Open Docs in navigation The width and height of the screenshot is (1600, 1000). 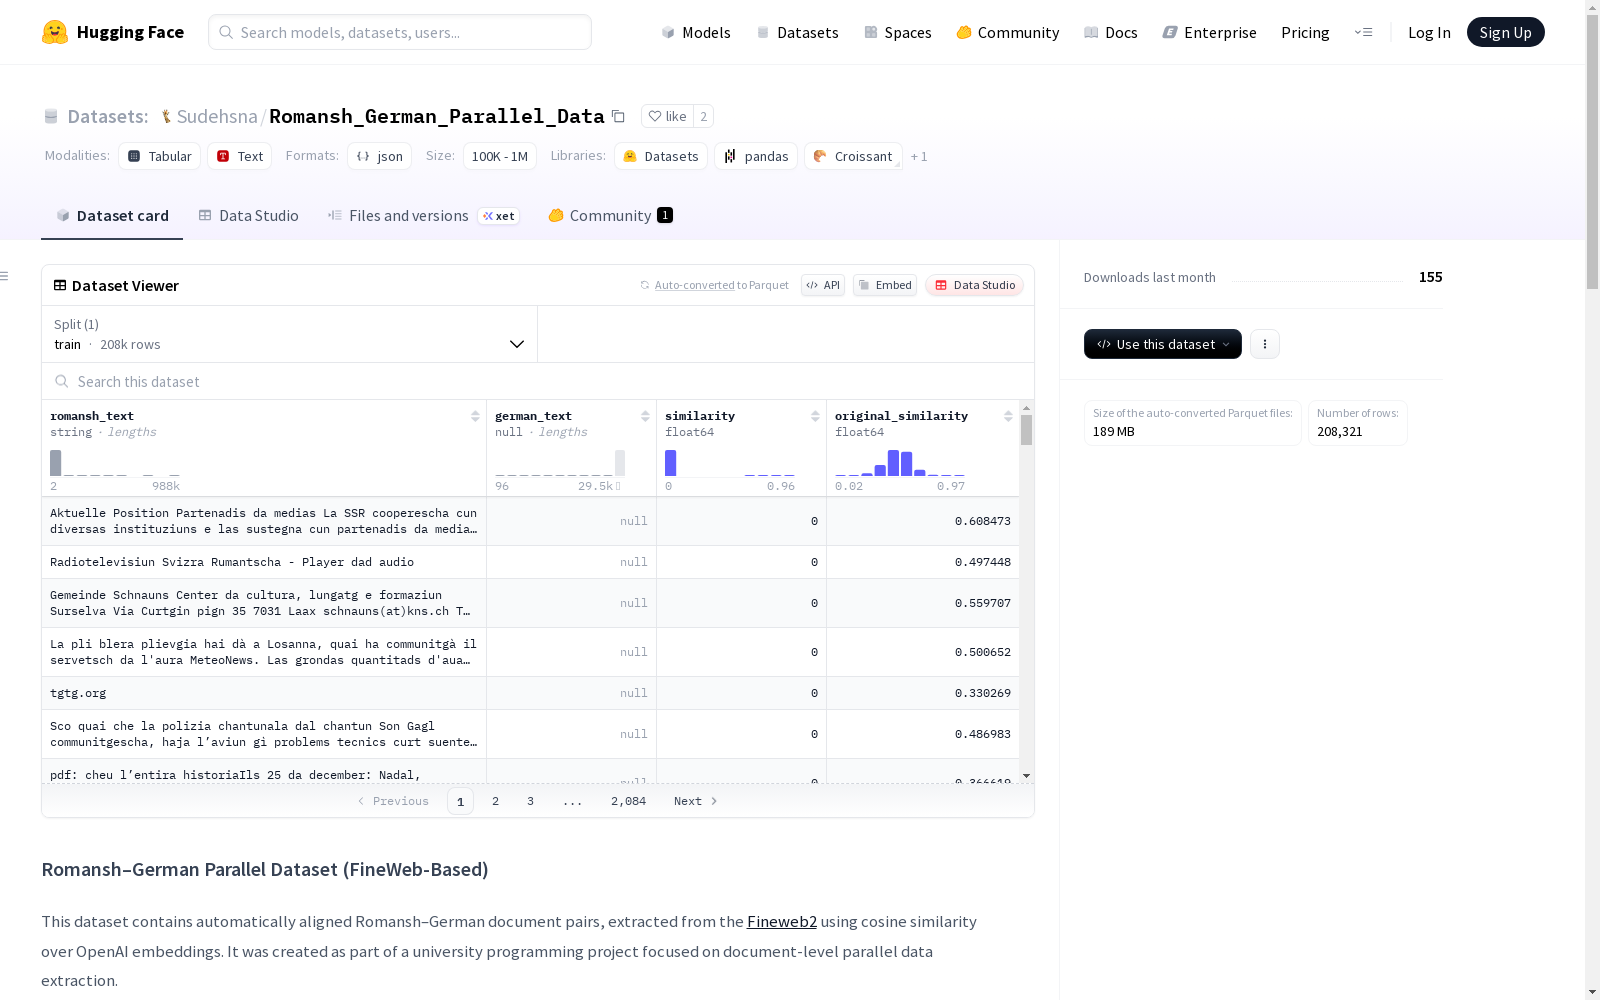[1111, 32]
